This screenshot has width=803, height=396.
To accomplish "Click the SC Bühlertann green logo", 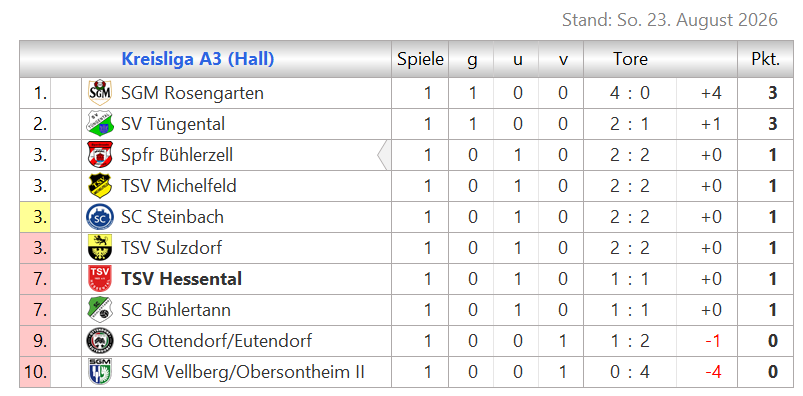I will click(x=99, y=309).
